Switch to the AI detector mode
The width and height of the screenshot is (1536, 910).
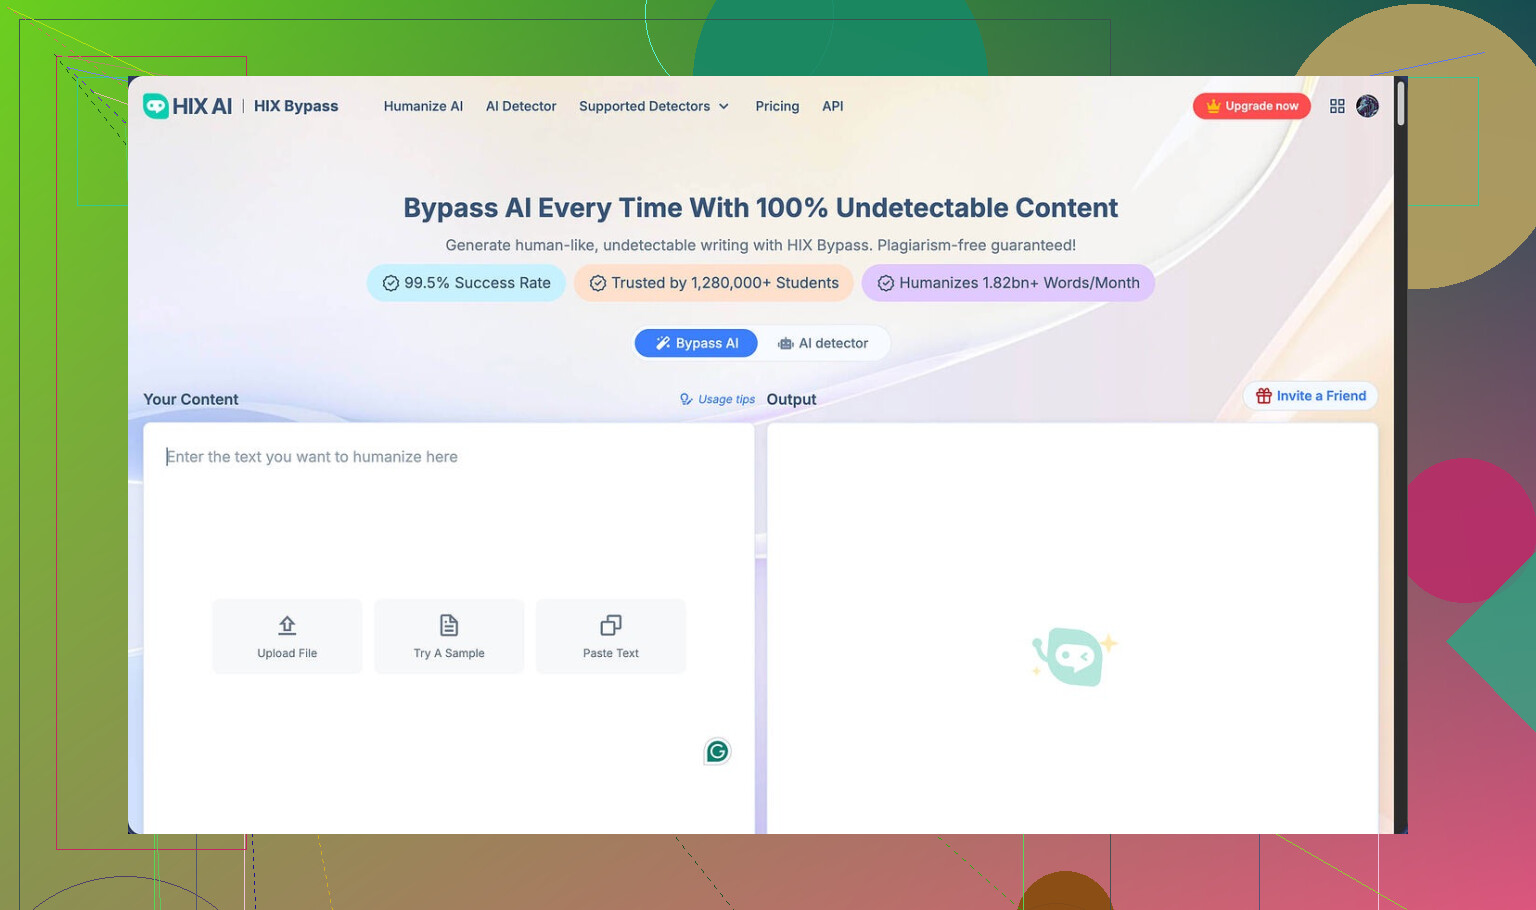[x=823, y=343]
